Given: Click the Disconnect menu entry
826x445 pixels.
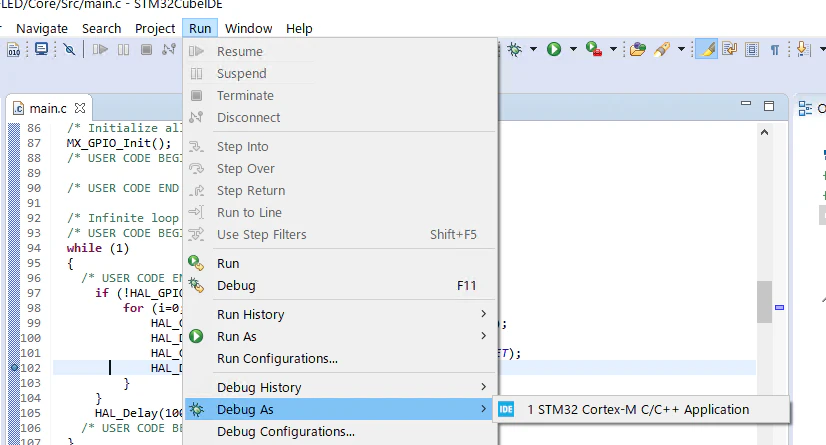Looking at the screenshot, I should point(340,117).
